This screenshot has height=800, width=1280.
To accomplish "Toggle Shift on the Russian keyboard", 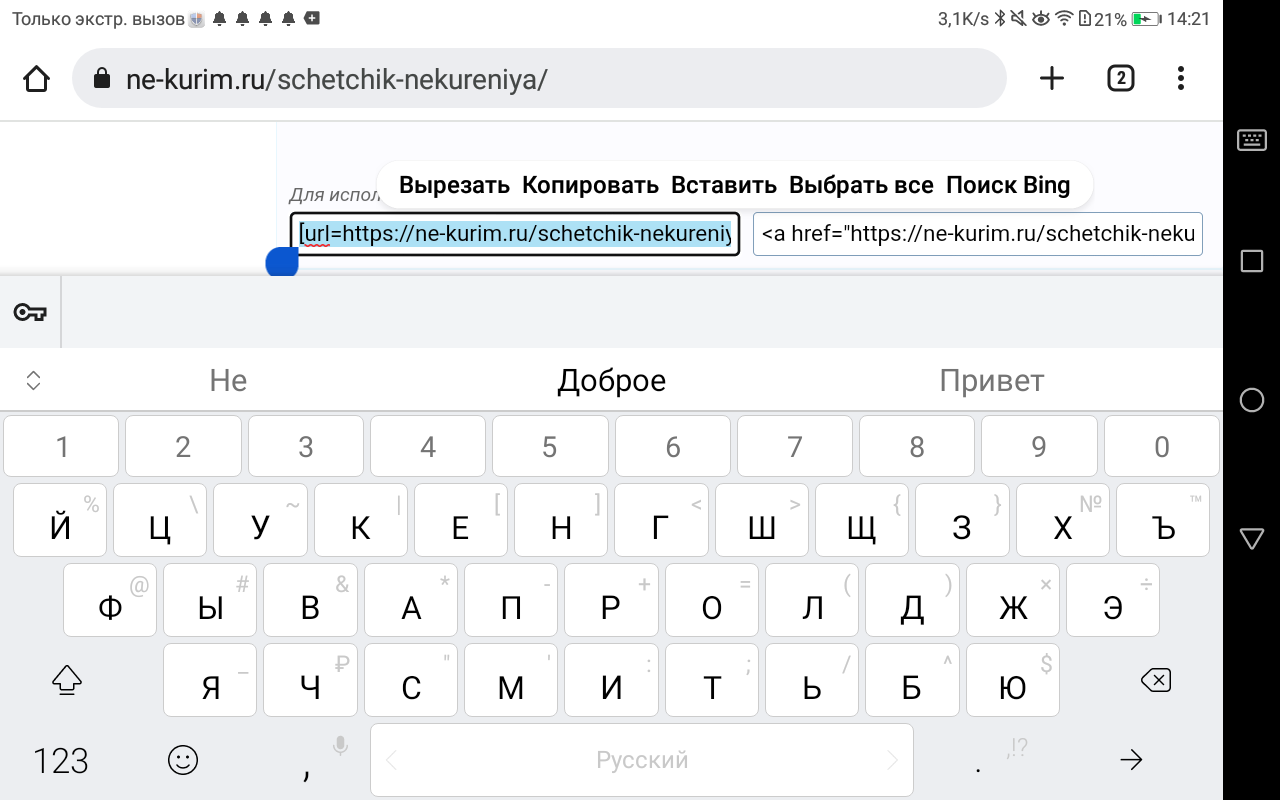I will (66, 680).
